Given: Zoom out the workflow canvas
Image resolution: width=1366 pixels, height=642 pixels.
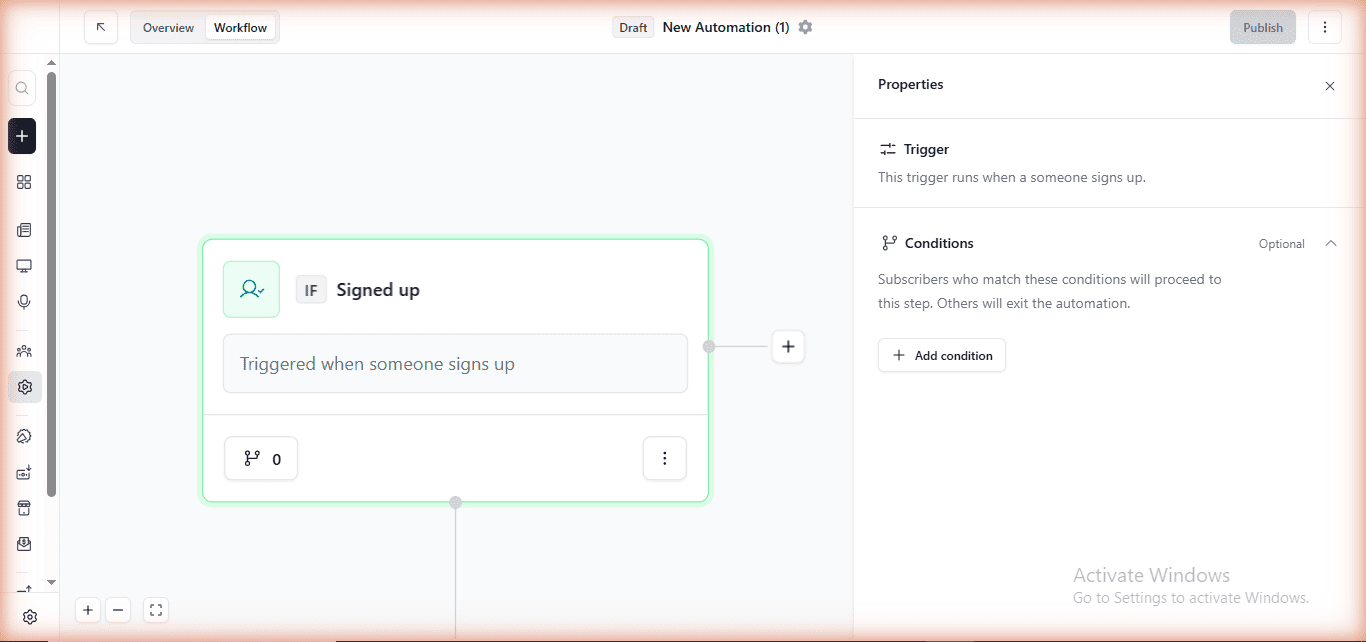Looking at the screenshot, I should point(118,610).
